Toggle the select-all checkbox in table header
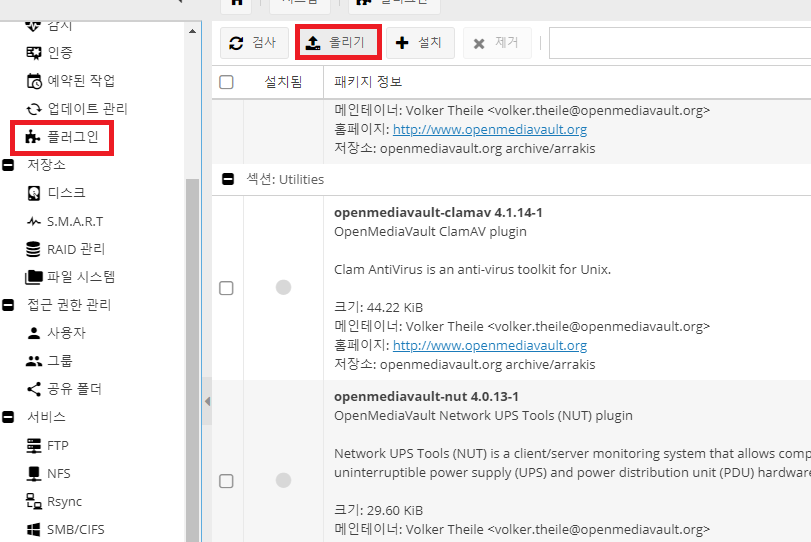The image size is (811, 542). point(226,82)
